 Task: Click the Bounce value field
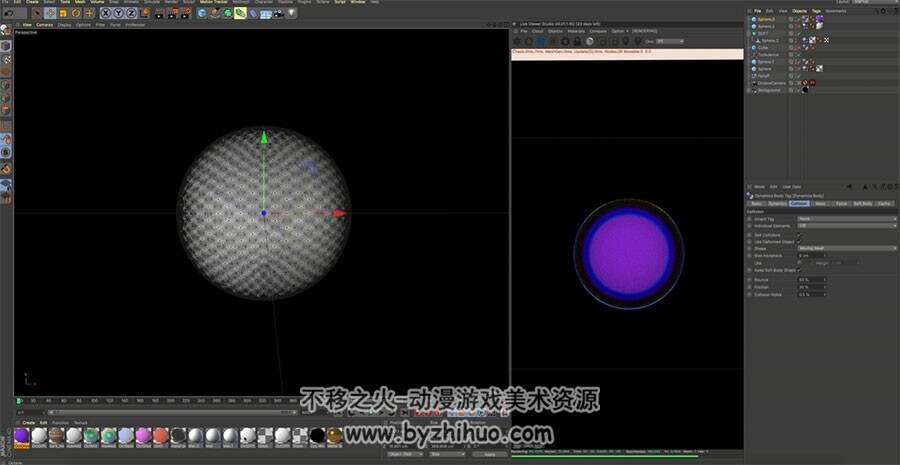pyautogui.click(x=812, y=280)
